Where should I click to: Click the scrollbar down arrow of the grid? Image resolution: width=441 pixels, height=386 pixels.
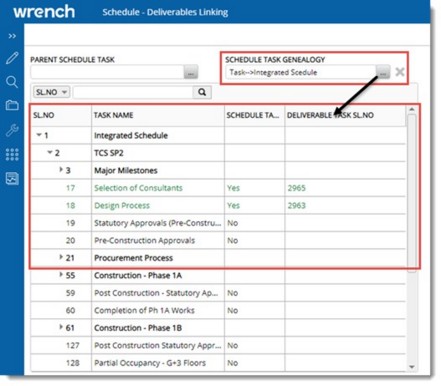(x=412, y=367)
